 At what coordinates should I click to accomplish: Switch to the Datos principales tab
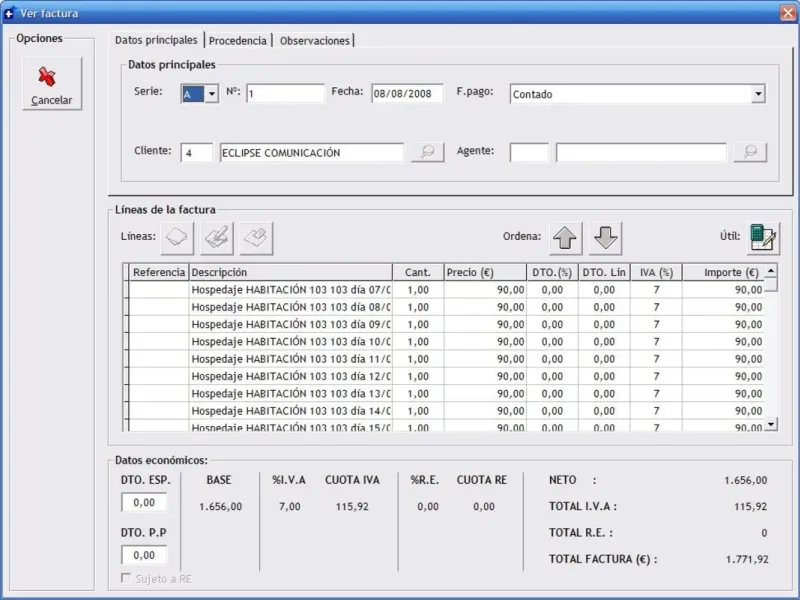[156, 40]
